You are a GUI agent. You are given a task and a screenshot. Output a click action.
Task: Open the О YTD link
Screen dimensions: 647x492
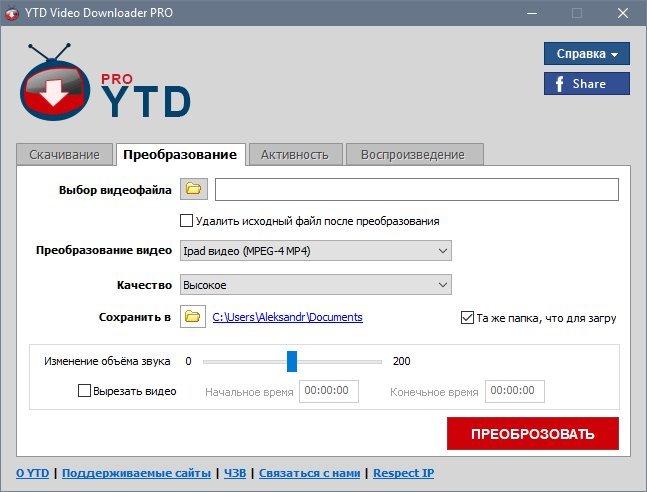click(x=33, y=473)
